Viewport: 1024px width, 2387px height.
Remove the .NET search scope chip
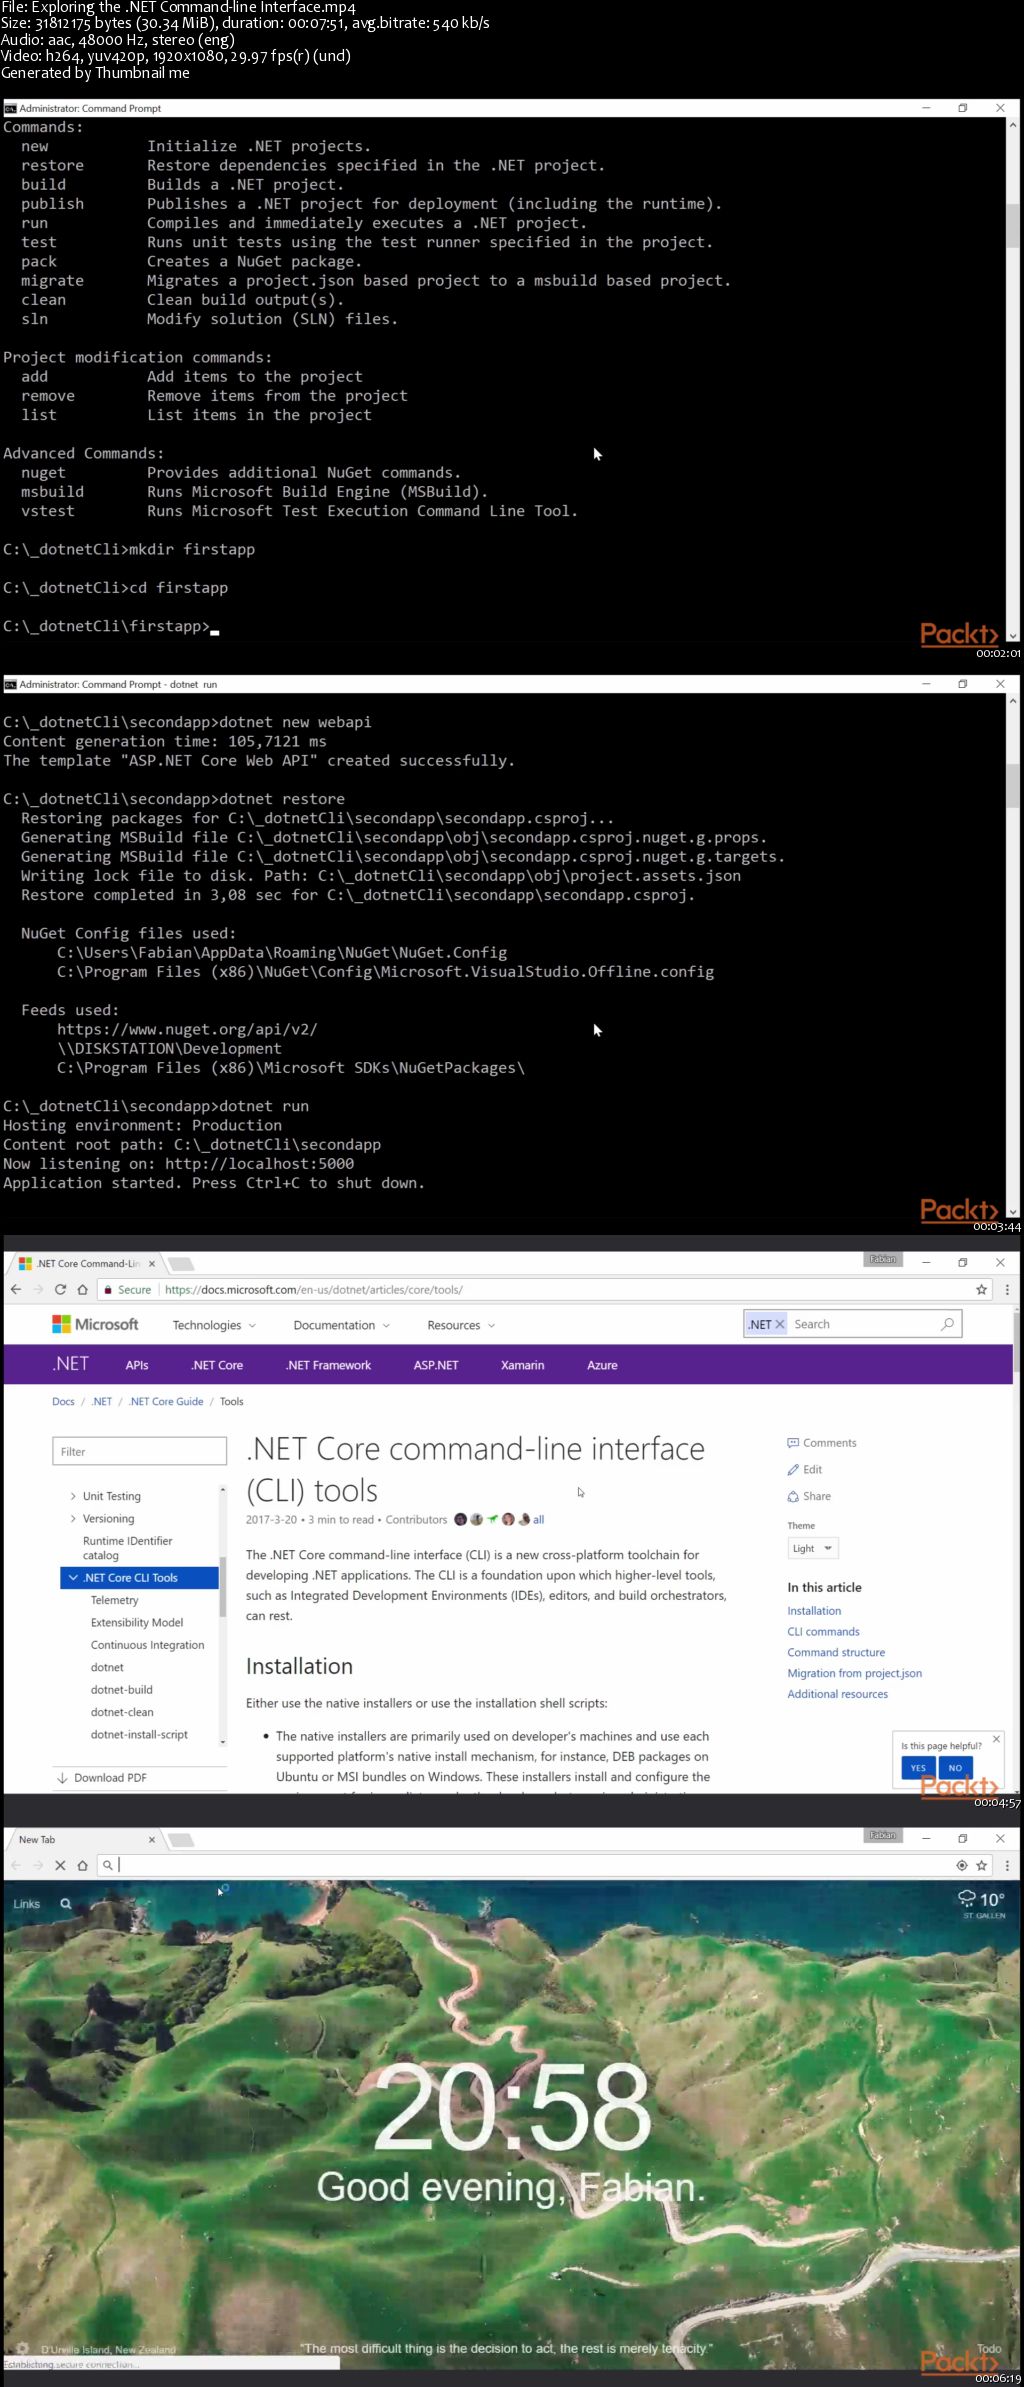780,1324
